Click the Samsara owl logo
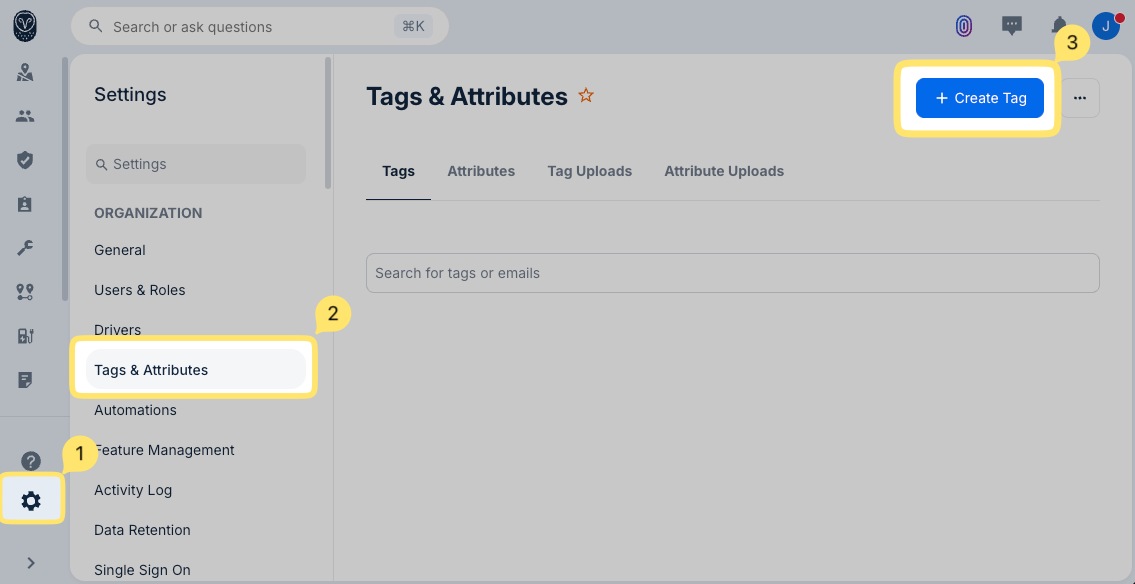This screenshot has height=584, width=1135. [x=25, y=26]
